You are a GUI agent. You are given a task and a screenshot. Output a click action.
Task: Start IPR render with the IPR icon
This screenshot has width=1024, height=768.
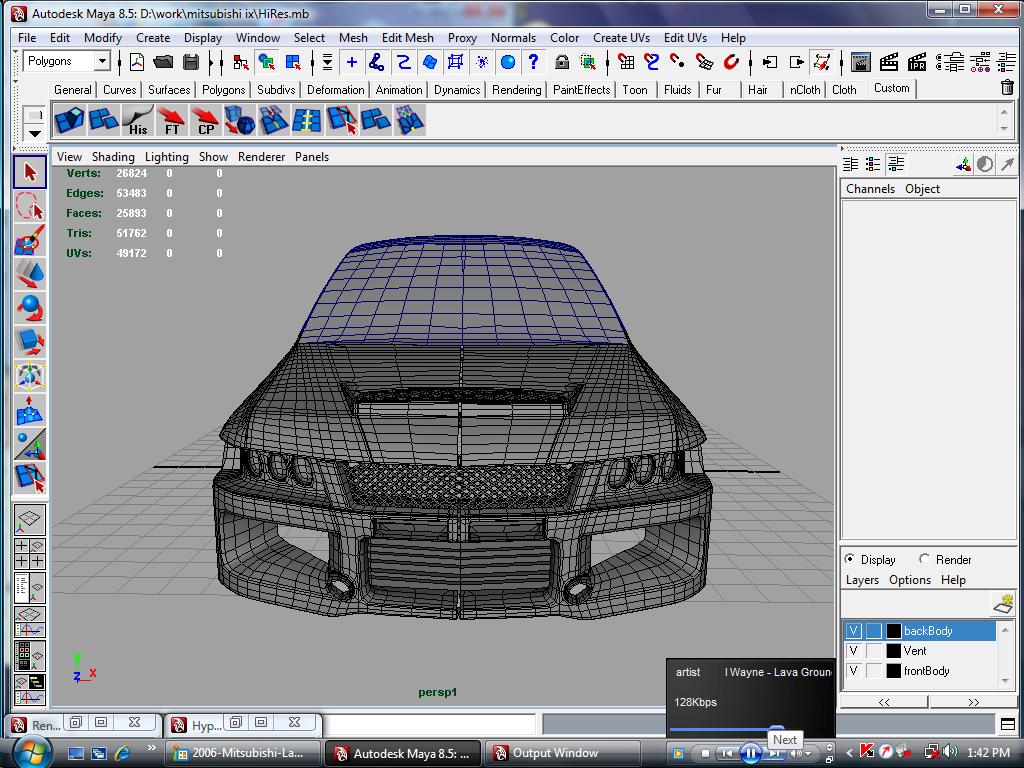[x=917, y=62]
